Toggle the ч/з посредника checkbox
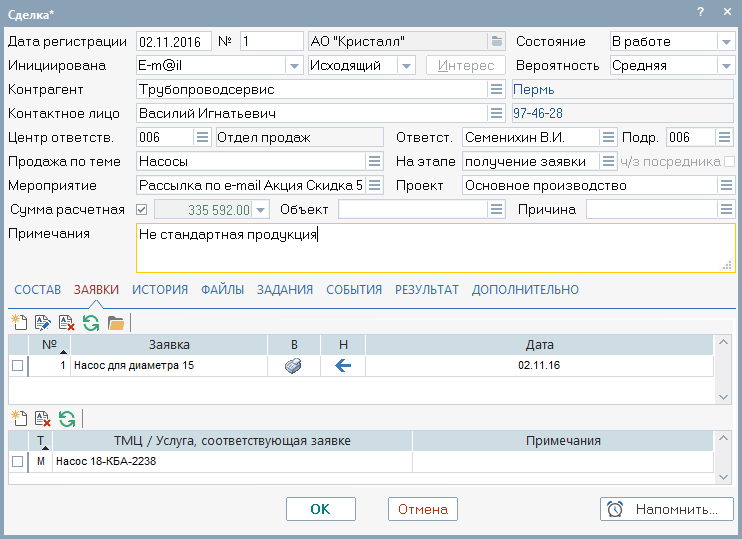The height and width of the screenshot is (539, 742). [x=729, y=162]
